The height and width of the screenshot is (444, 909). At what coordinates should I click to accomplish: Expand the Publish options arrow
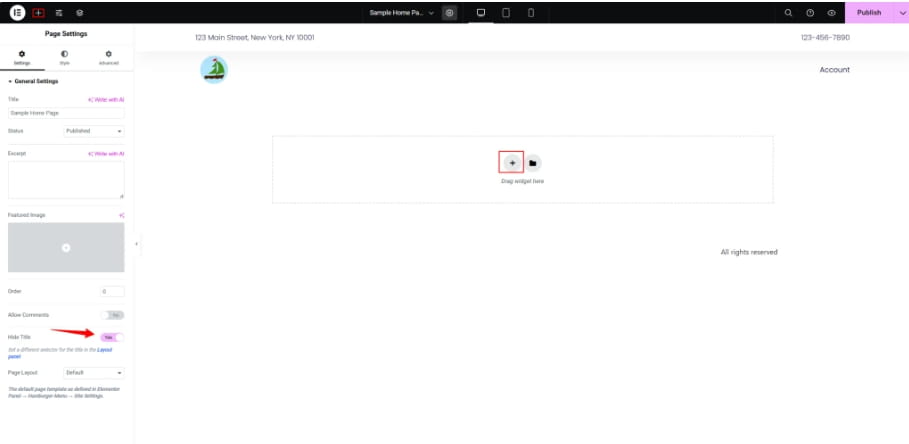[x=901, y=13]
